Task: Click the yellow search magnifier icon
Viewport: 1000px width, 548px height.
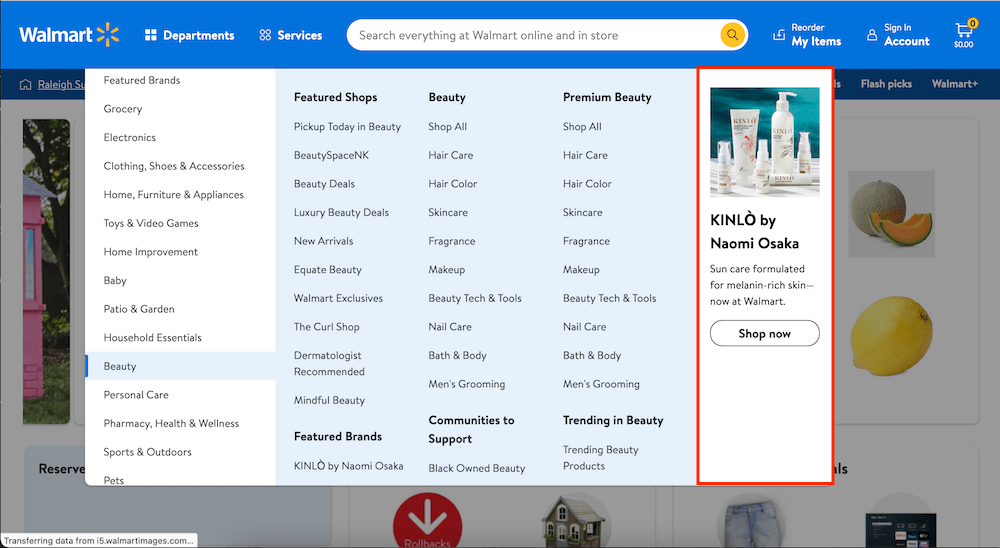Action: point(732,35)
